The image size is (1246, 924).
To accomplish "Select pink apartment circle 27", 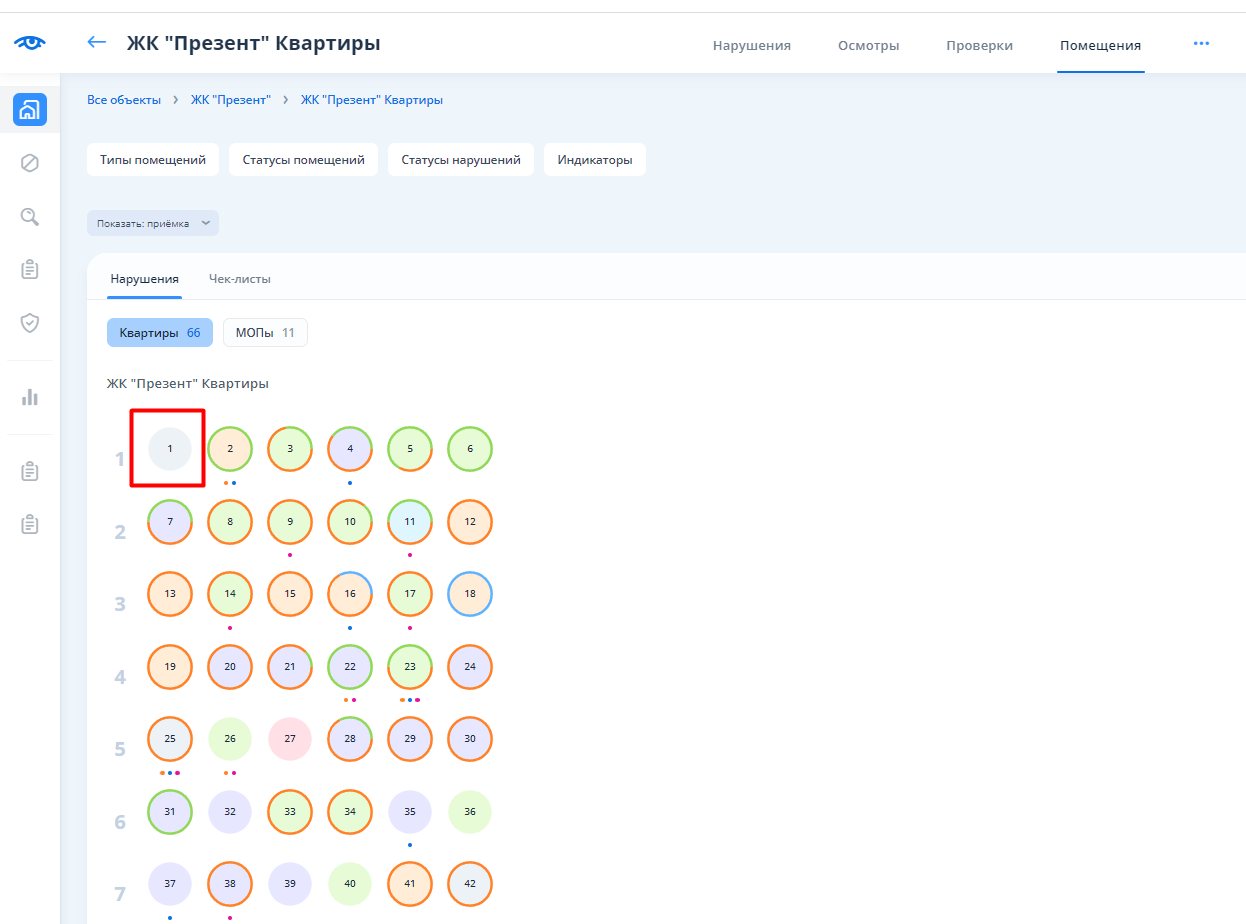I will coord(290,739).
